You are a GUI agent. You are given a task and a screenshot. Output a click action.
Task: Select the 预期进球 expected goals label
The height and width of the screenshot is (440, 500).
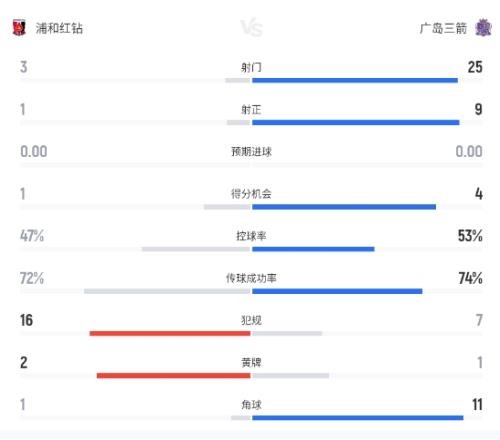pos(251,152)
